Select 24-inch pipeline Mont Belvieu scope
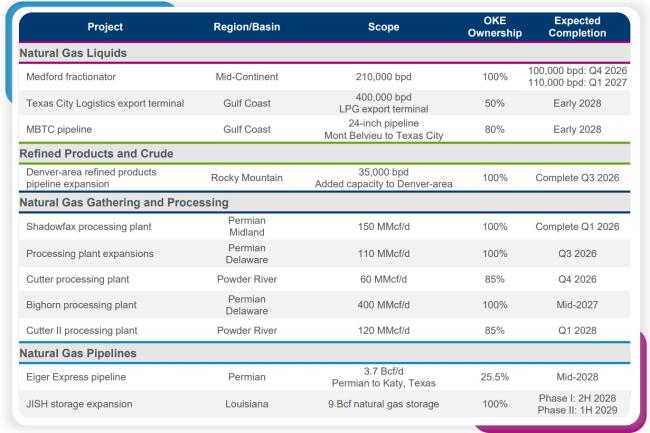This screenshot has height=433, width=650. point(383,129)
